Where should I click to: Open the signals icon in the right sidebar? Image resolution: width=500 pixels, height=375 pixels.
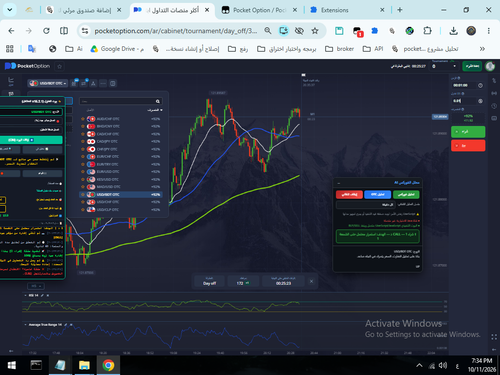click(x=494, y=93)
